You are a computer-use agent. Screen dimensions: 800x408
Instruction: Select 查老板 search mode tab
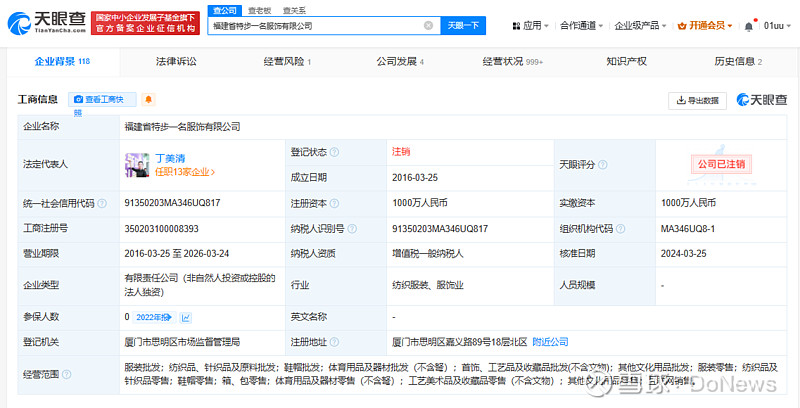point(259,11)
